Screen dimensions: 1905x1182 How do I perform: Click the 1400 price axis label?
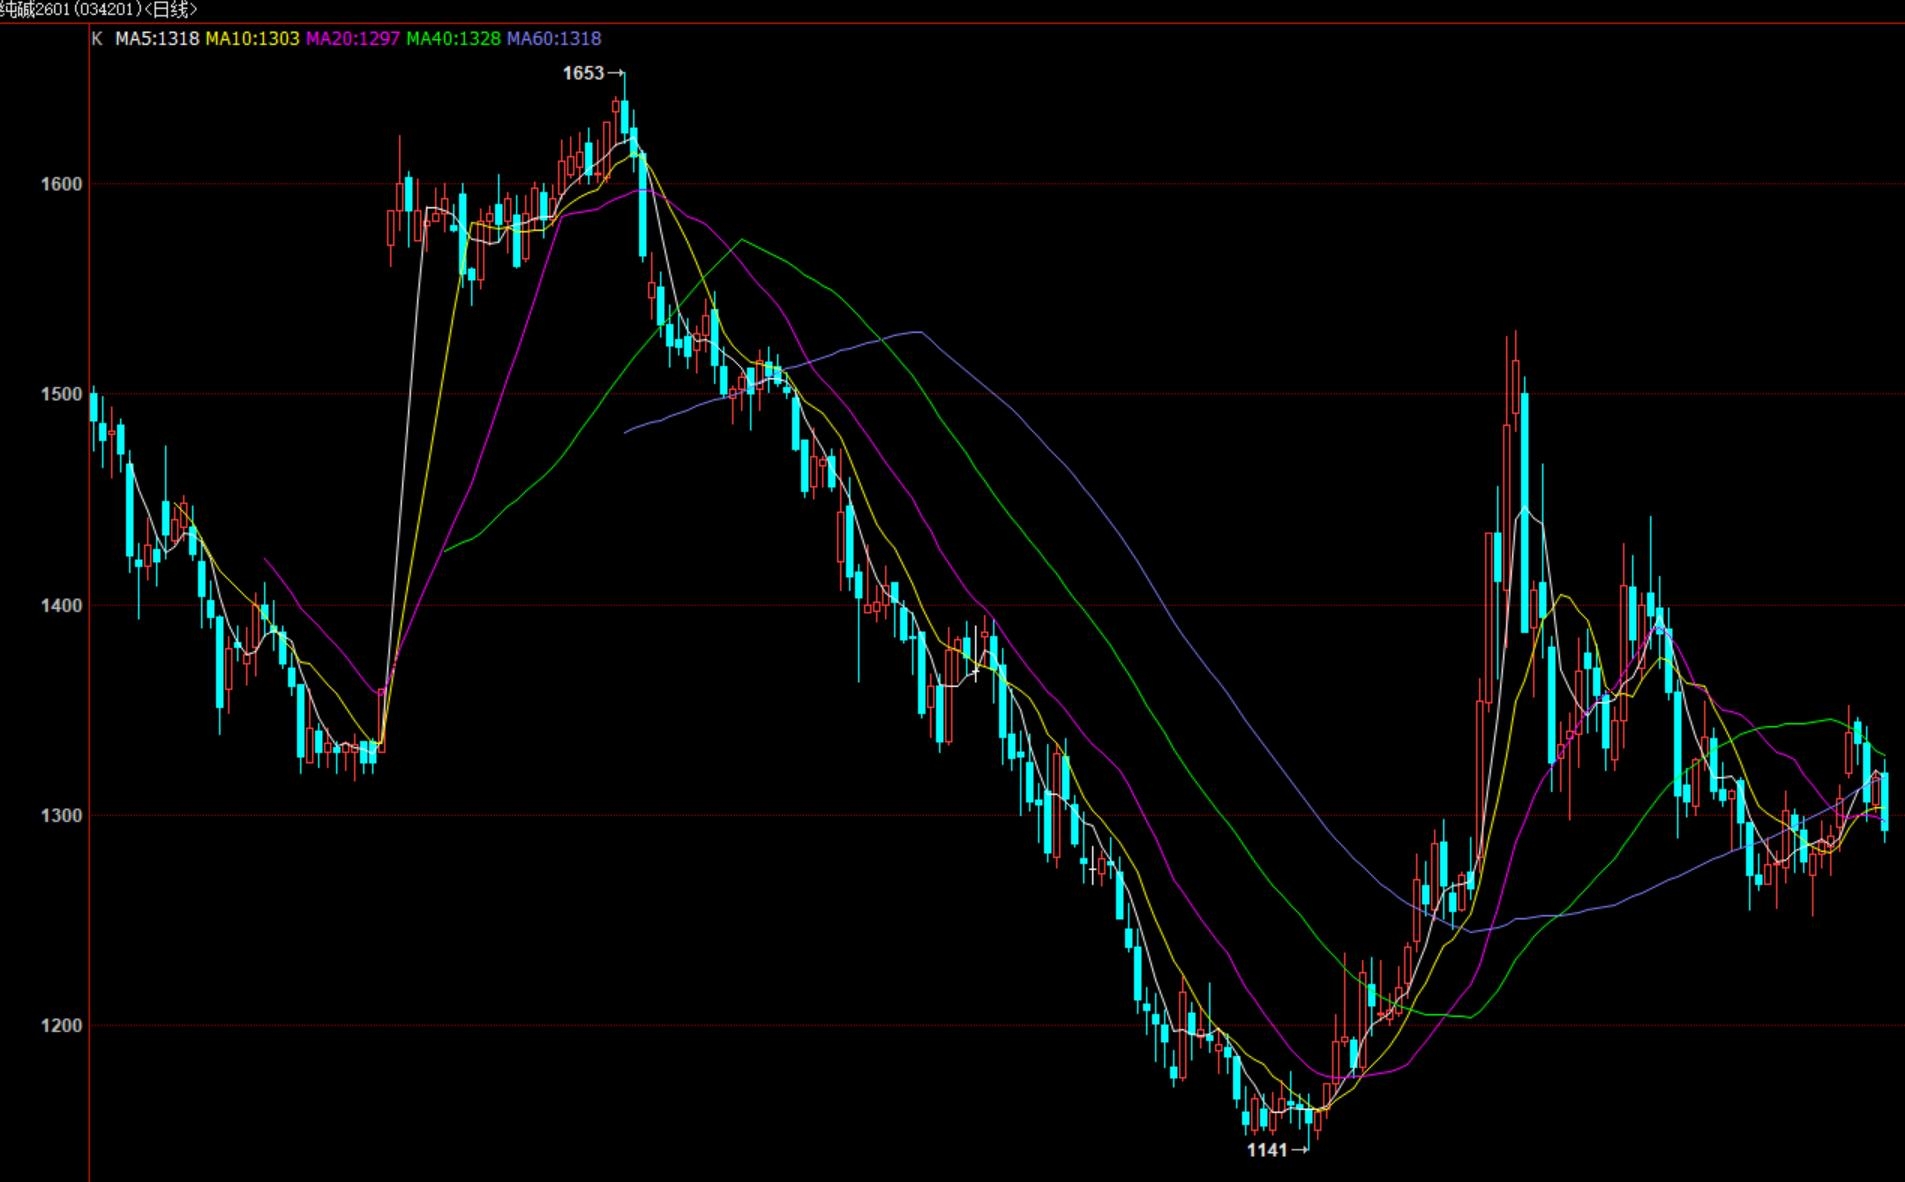[61, 605]
